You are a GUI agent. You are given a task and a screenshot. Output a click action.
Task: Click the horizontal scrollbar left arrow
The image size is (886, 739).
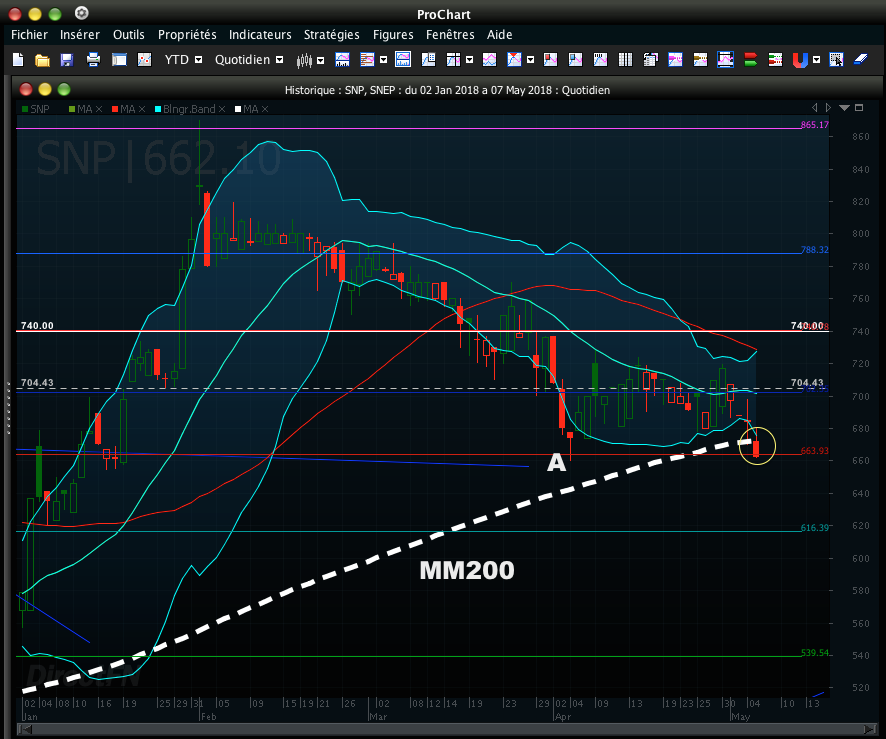[x=23, y=729]
